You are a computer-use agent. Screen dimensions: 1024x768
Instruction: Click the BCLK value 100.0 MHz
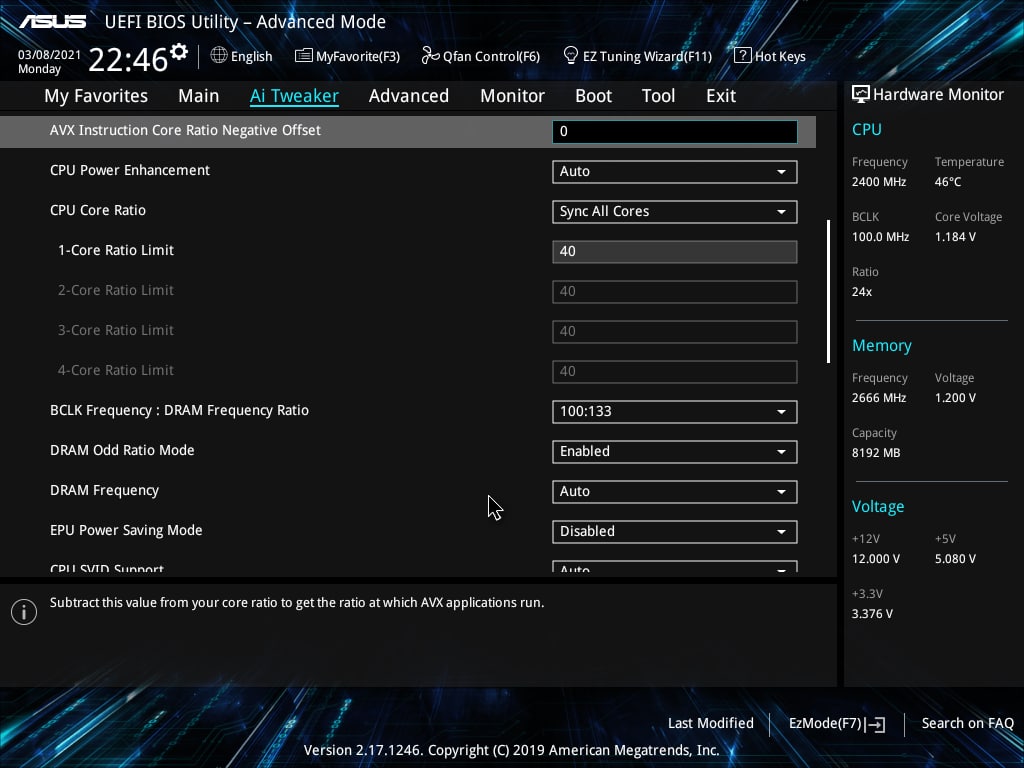(880, 236)
